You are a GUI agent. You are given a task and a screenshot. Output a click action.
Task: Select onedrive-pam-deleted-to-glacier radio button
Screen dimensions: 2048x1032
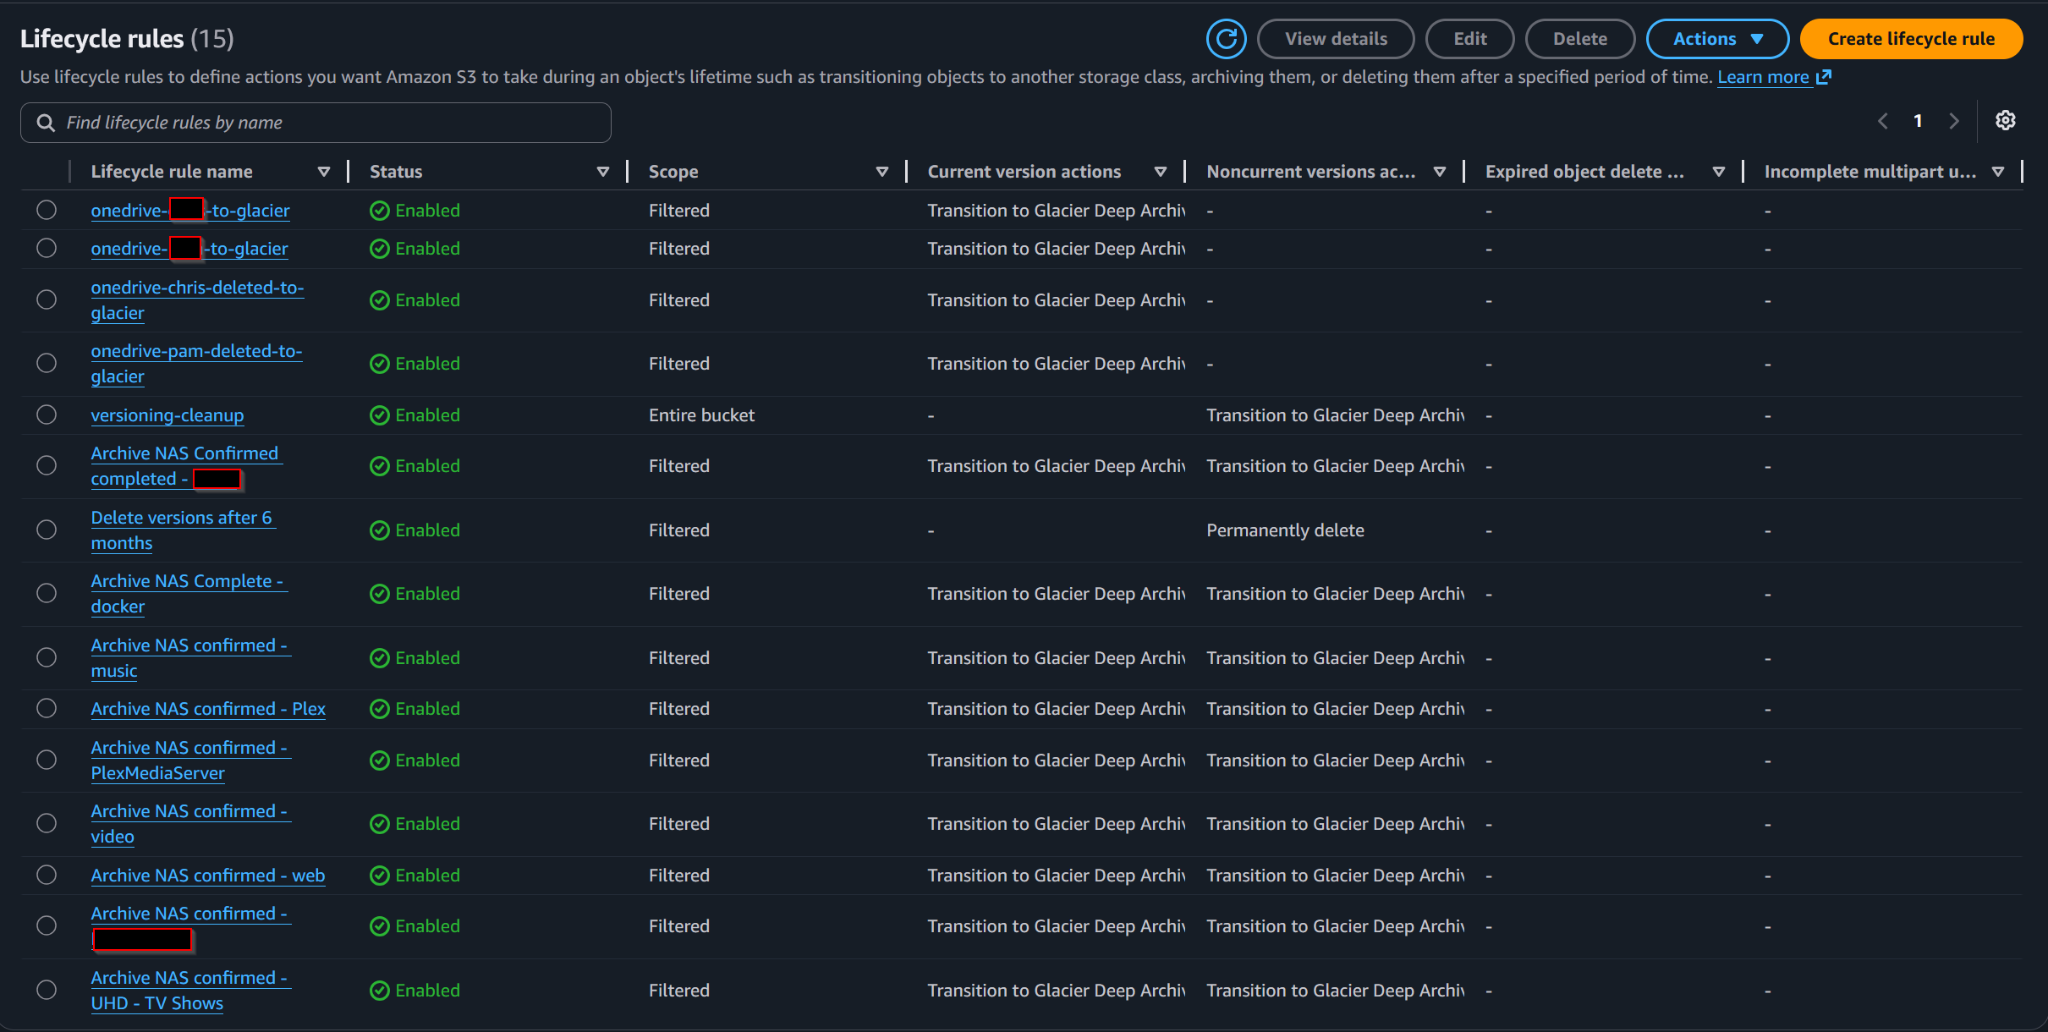[46, 363]
